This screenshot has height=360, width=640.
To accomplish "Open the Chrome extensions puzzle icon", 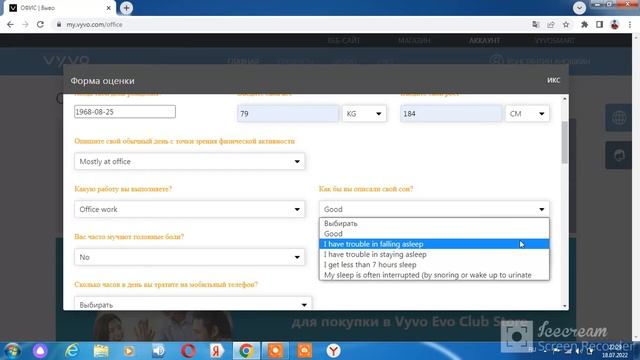I will (x=584, y=24).
